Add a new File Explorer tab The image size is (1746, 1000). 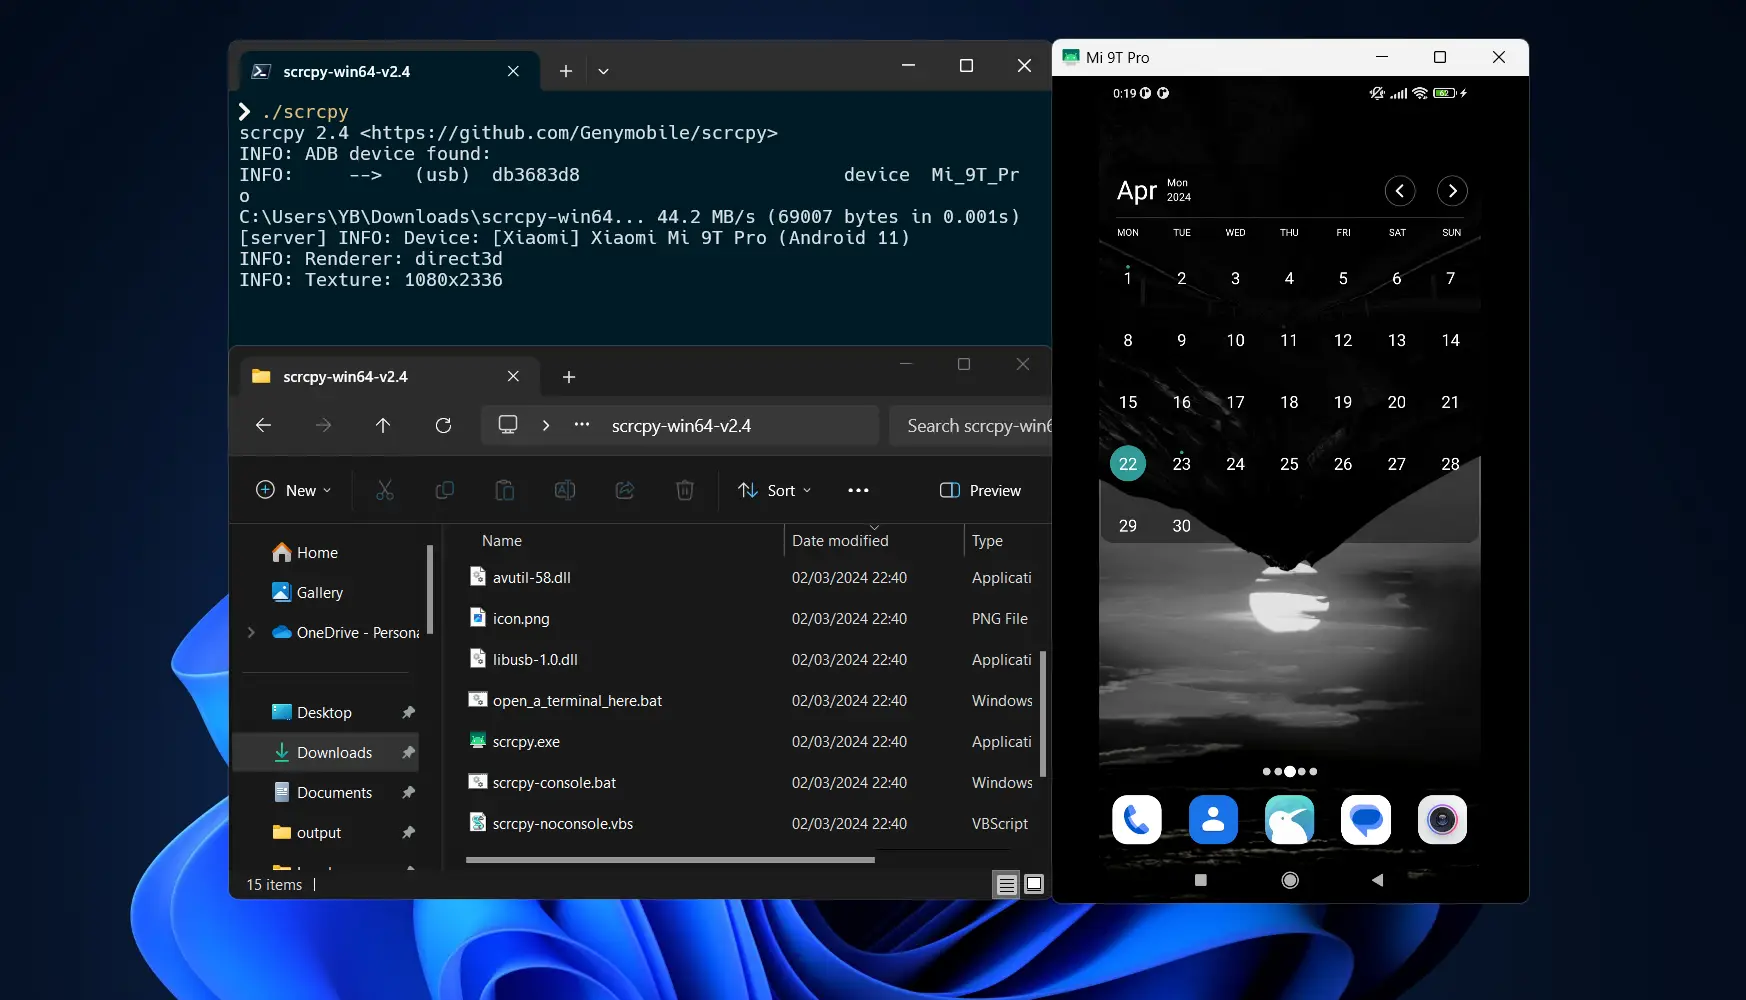(x=569, y=377)
